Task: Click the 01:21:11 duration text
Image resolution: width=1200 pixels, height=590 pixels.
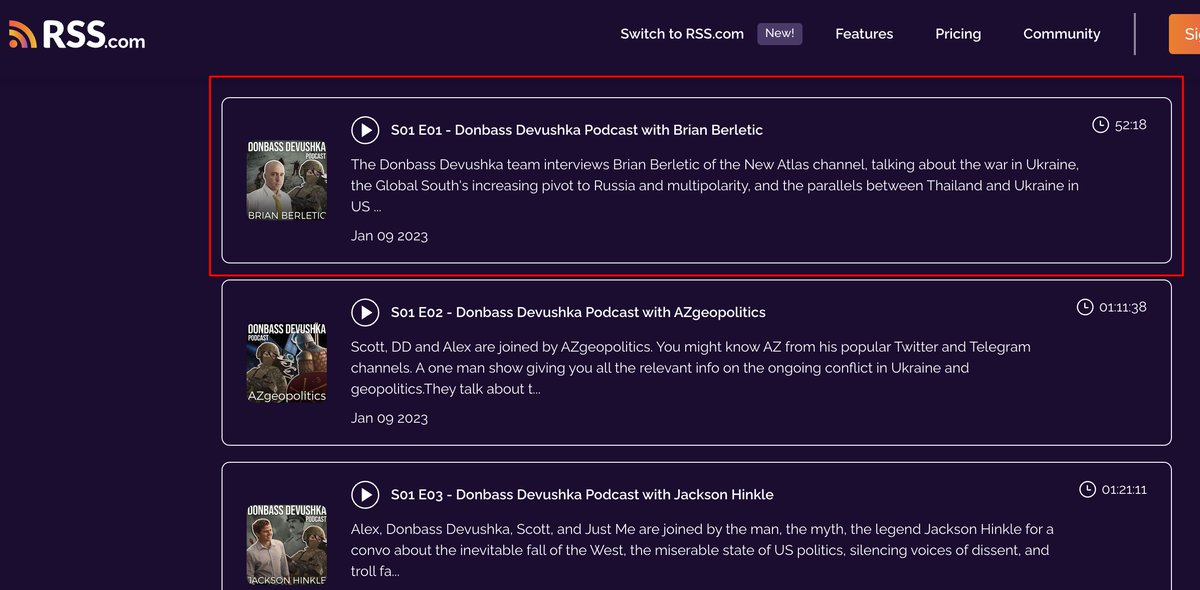Action: [1124, 490]
